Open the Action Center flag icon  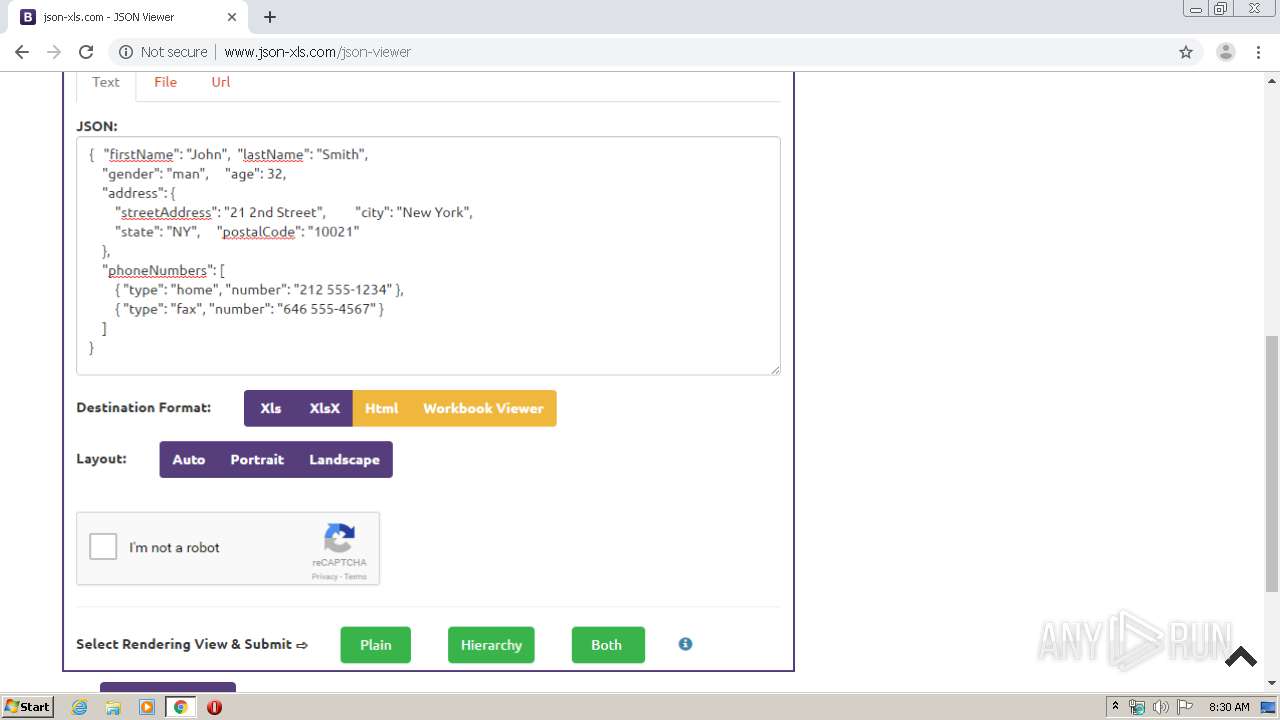1184,707
